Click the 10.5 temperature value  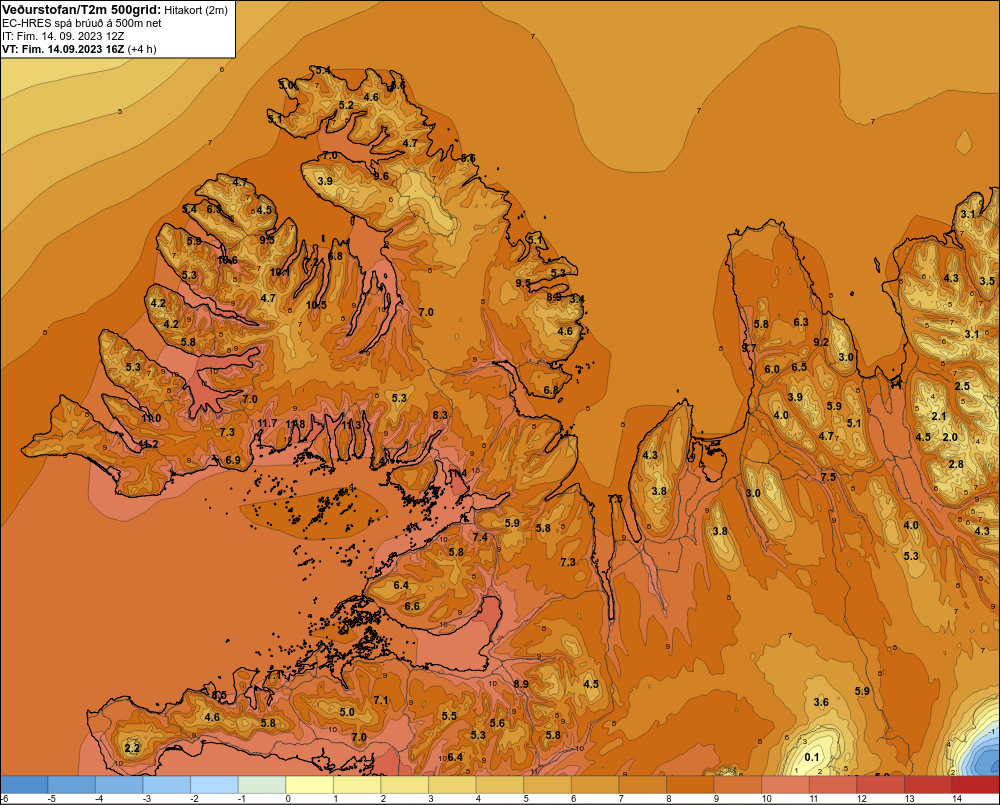[x=316, y=305]
